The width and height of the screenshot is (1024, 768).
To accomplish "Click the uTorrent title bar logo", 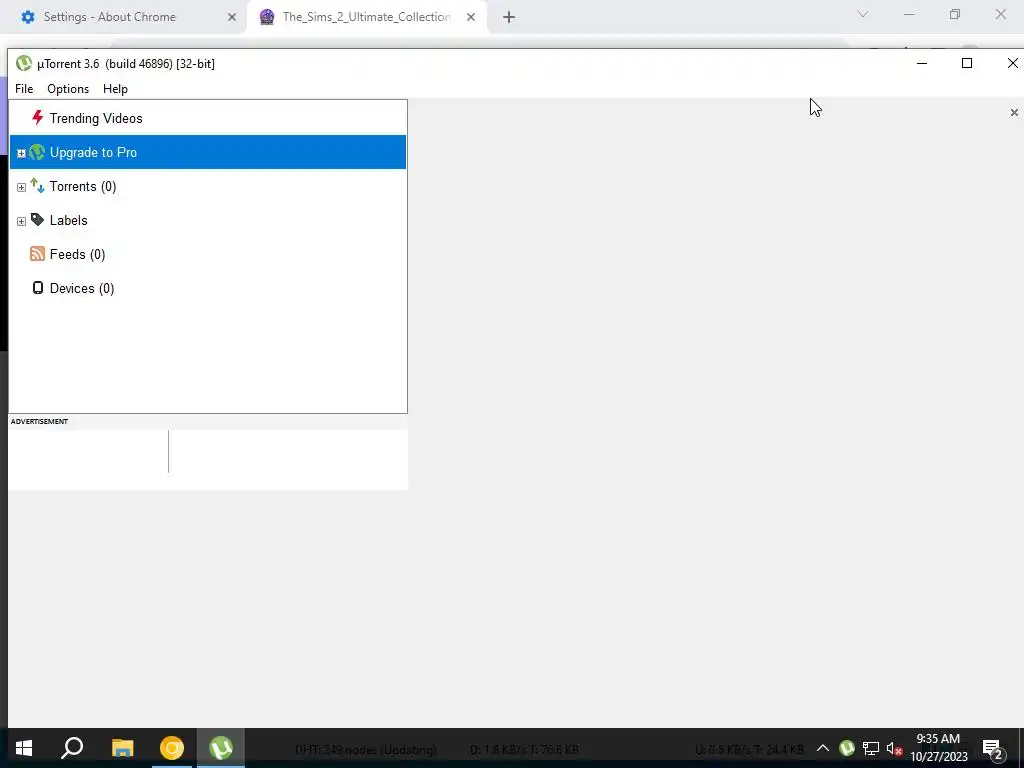I will pyautogui.click(x=24, y=63).
